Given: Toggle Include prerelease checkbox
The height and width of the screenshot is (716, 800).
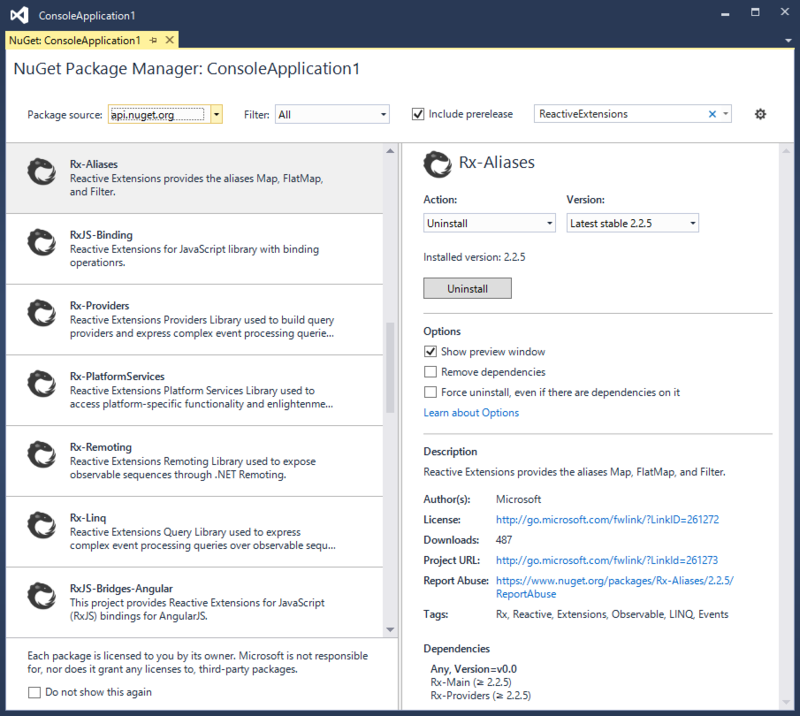Looking at the screenshot, I should click(x=418, y=114).
